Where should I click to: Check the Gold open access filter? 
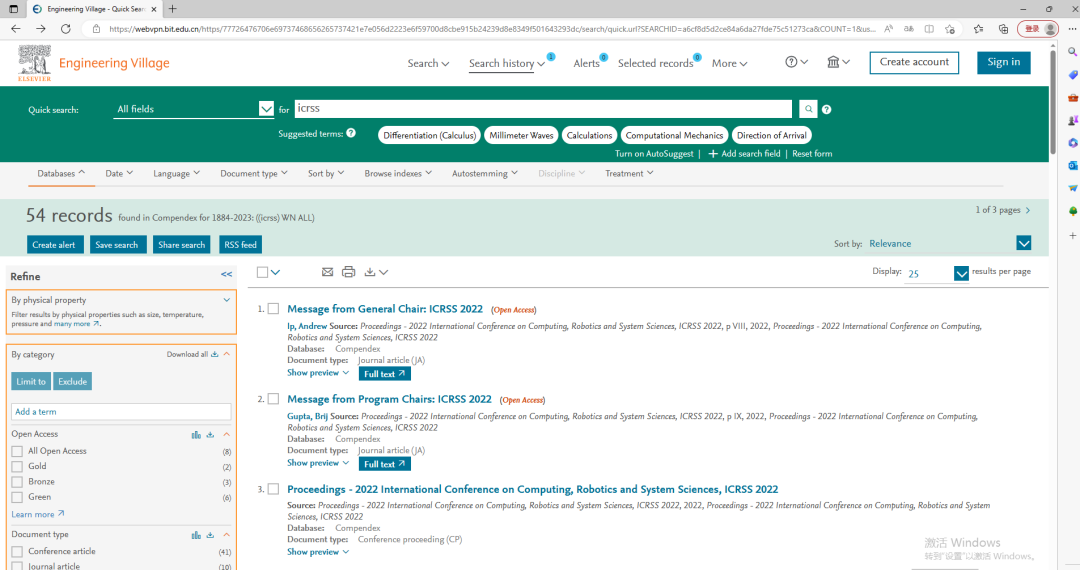click(17, 467)
